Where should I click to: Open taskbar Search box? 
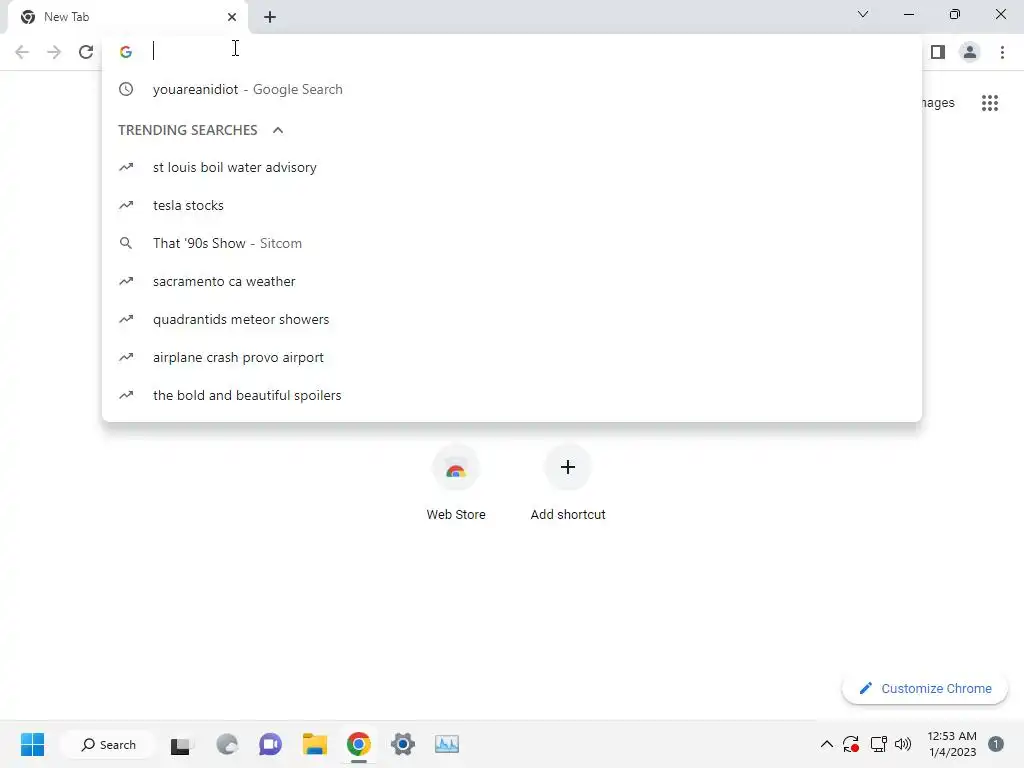coord(108,744)
